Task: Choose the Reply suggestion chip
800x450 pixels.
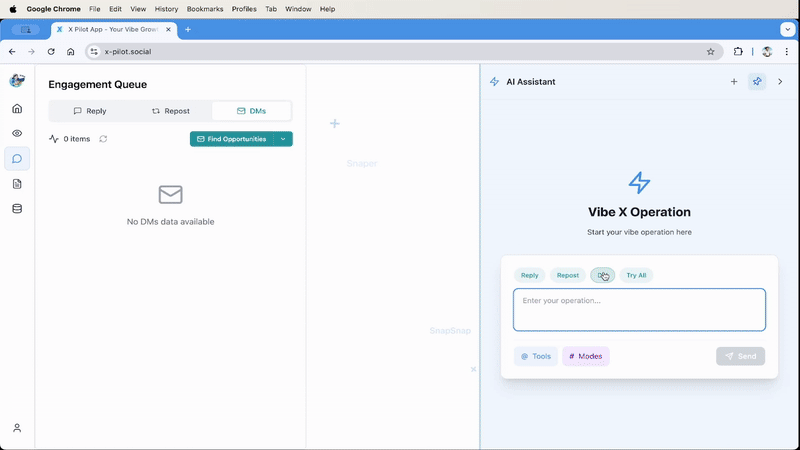Action: [530, 276]
